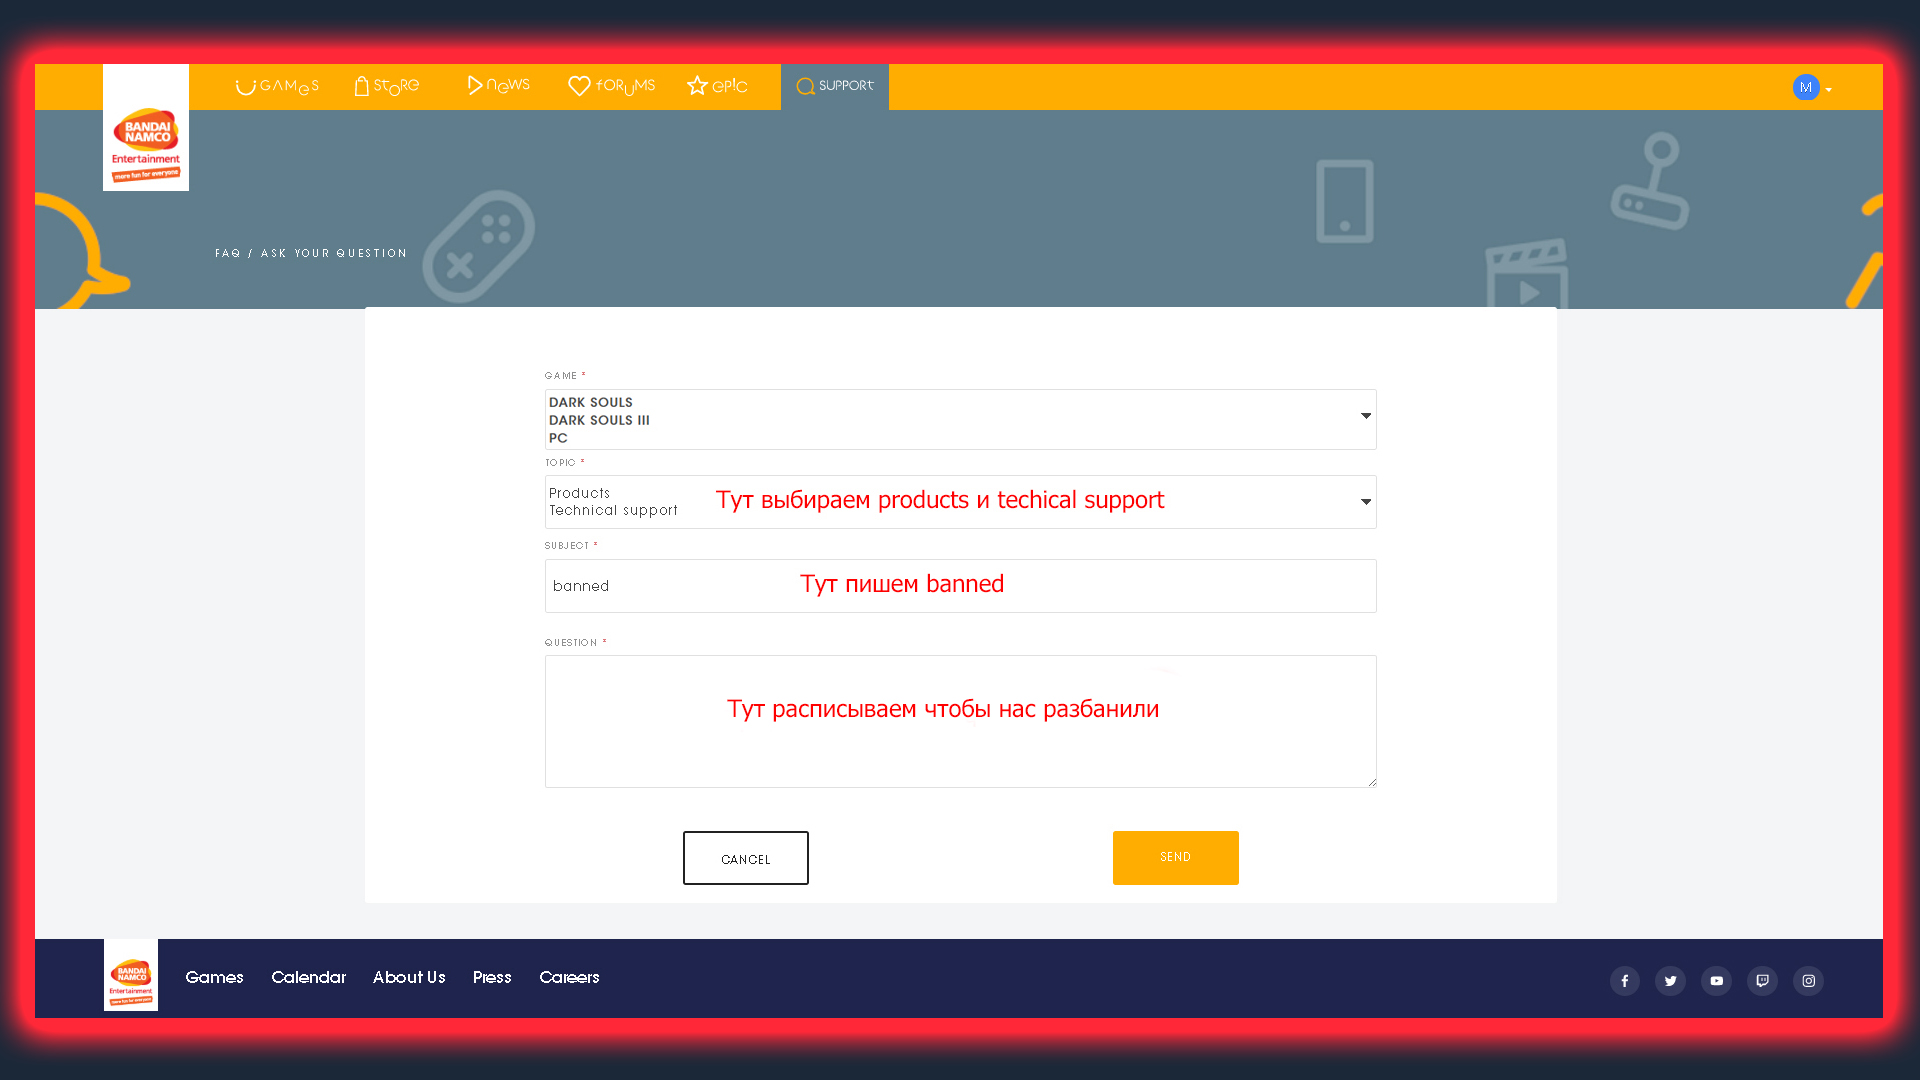Click the Bandai Namco footer logo

click(131, 975)
